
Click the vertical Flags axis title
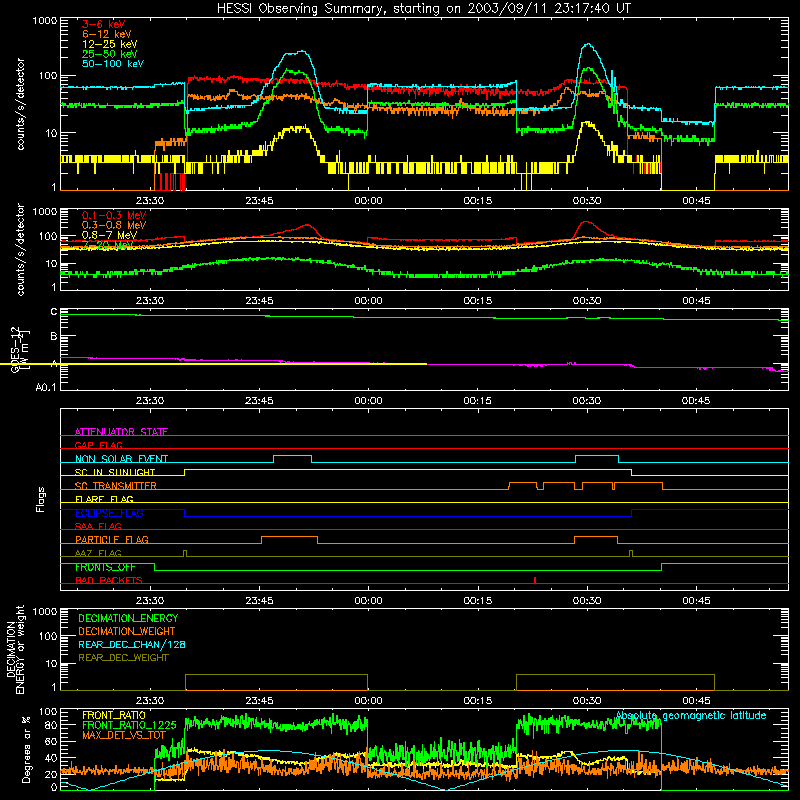click(41, 499)
